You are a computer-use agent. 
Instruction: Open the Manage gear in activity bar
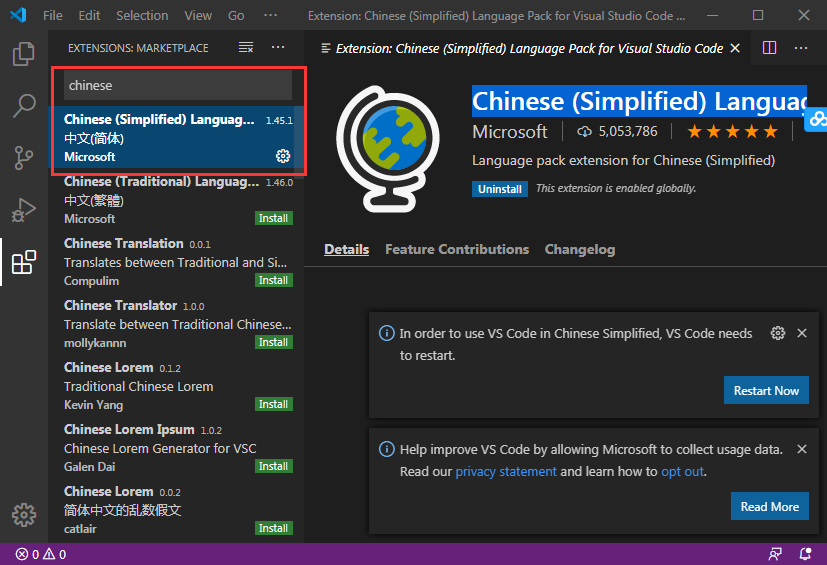pos(24,515)
